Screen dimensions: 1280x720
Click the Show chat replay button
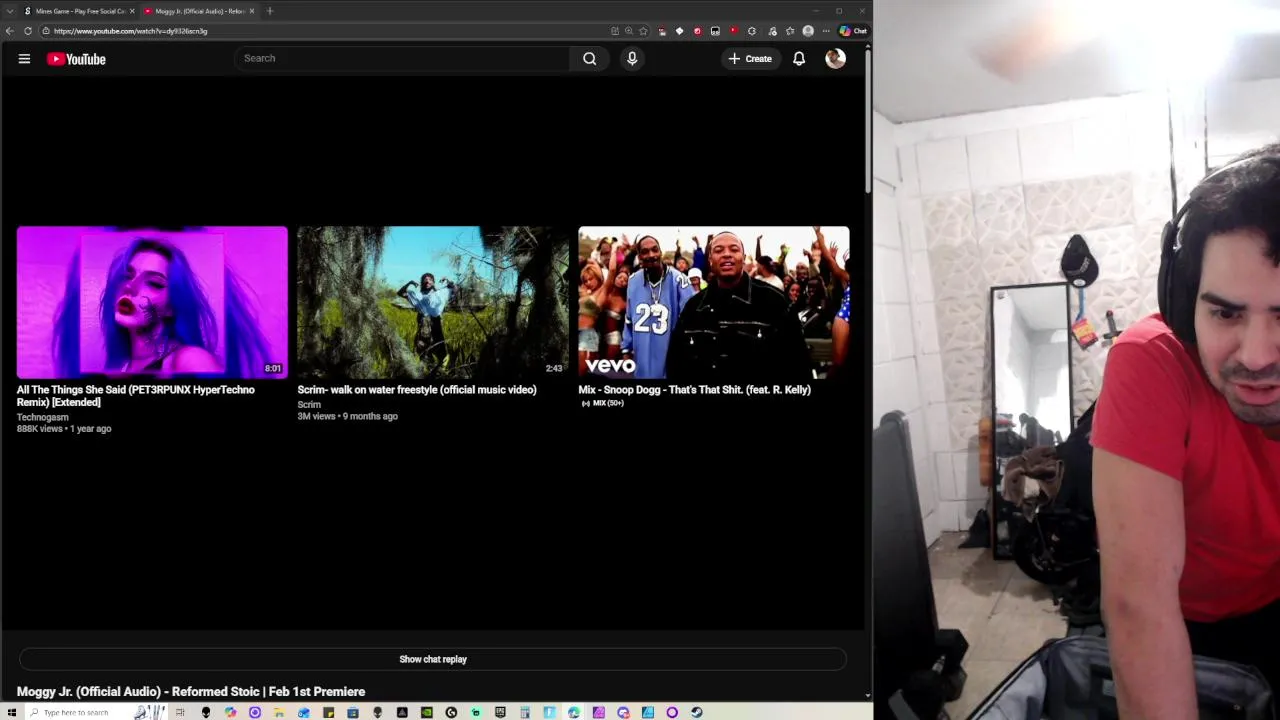coord(433,659)
